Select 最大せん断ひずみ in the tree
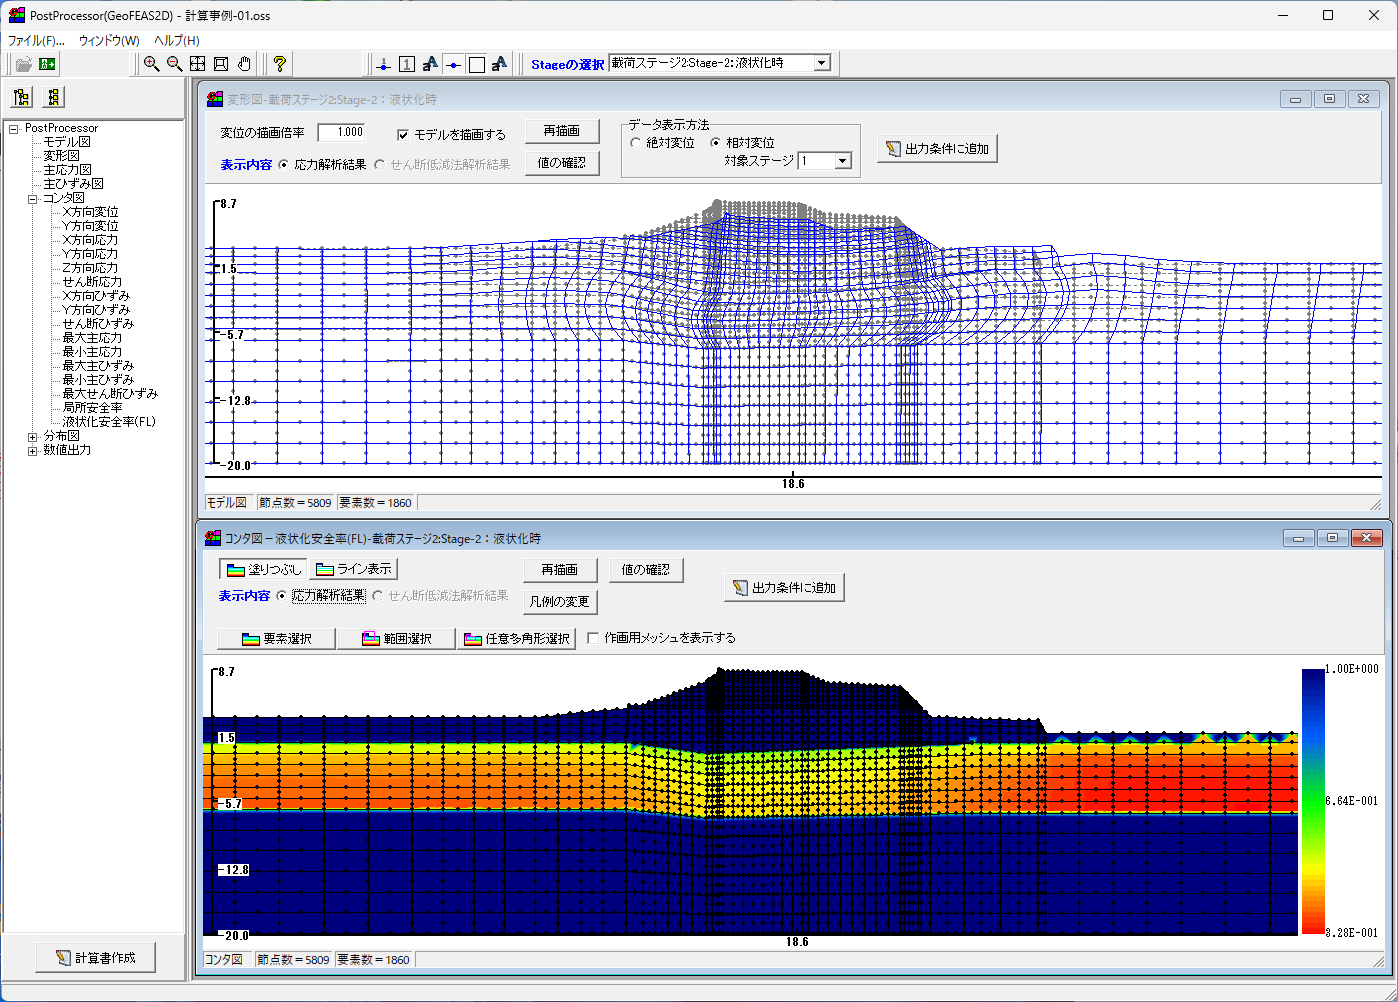Screen dimensions: 1398x1002 pyautogui.click(x=109, y=394)
